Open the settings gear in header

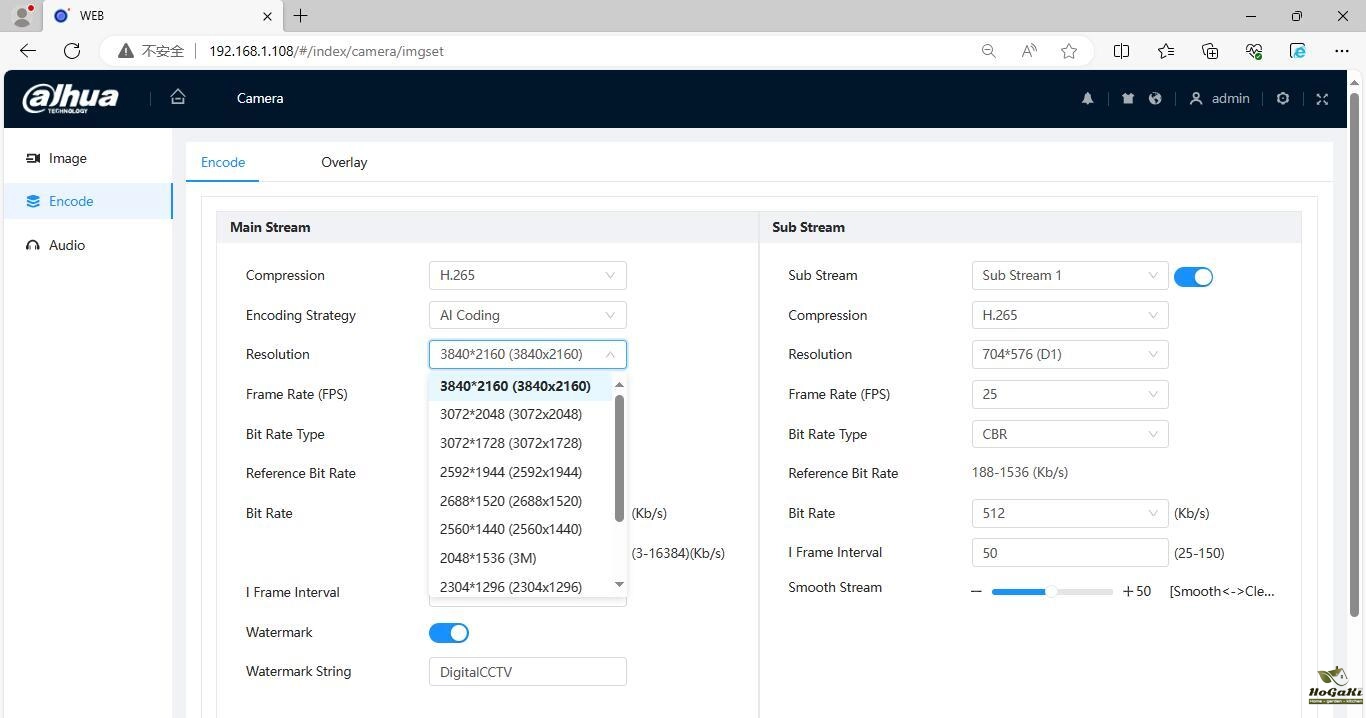click(1282, 98)
